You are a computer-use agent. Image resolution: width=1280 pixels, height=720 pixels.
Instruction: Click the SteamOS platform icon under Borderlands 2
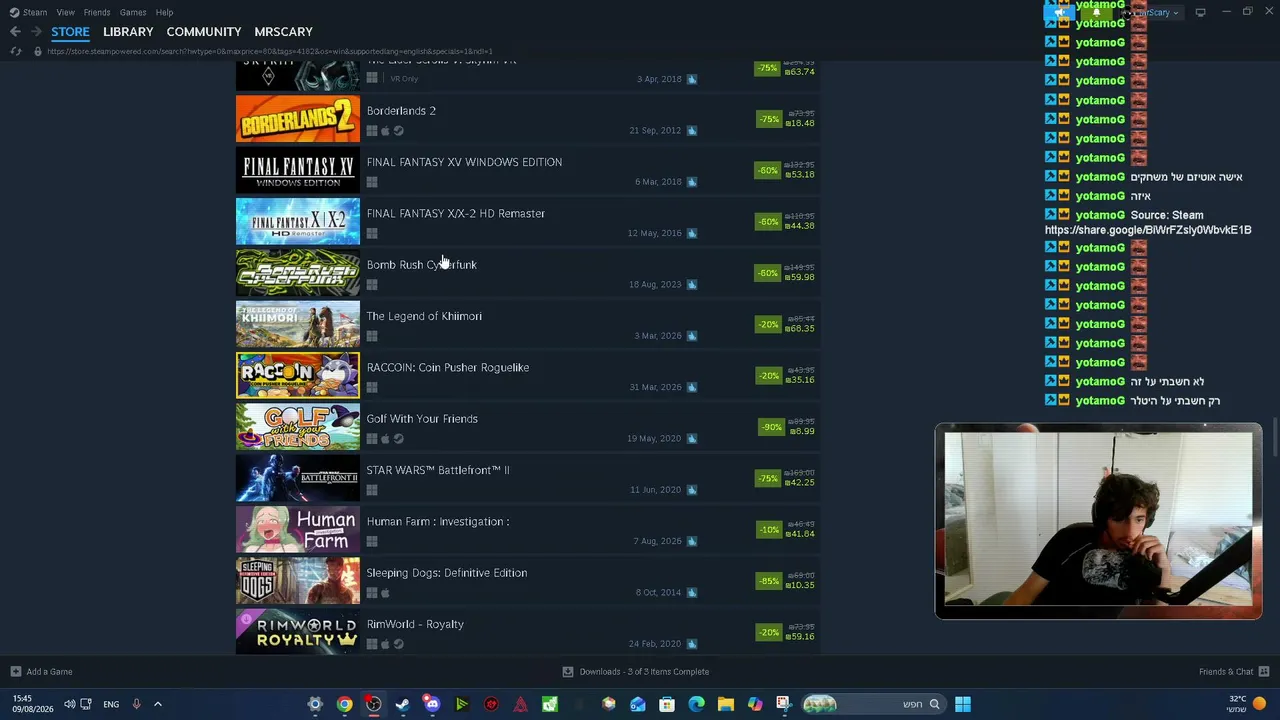398,131
